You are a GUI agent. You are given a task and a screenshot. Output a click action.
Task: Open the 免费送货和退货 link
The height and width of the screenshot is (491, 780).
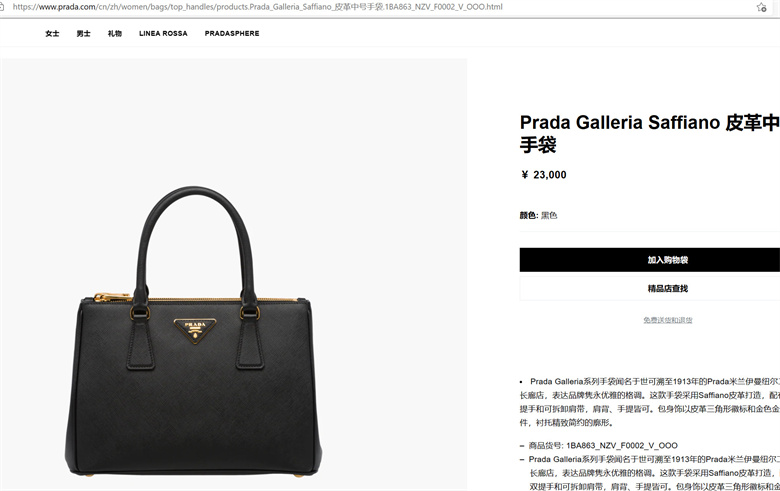668,320
